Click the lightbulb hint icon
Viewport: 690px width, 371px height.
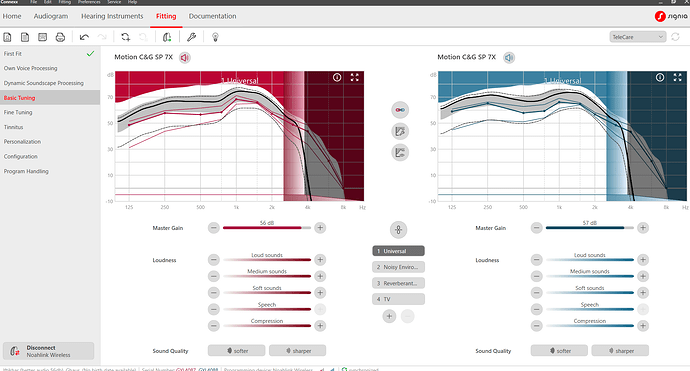click(215, 37)
